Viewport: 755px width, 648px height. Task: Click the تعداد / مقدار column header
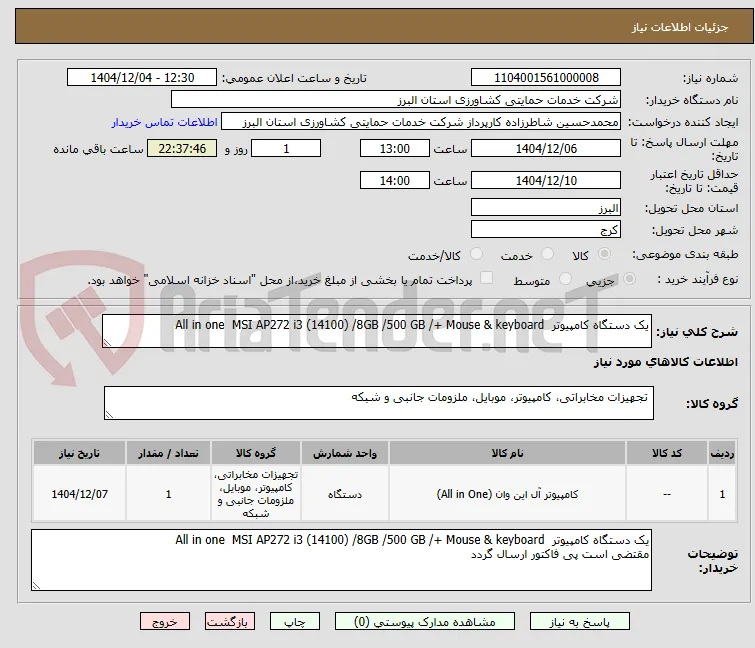pos(169,453)
